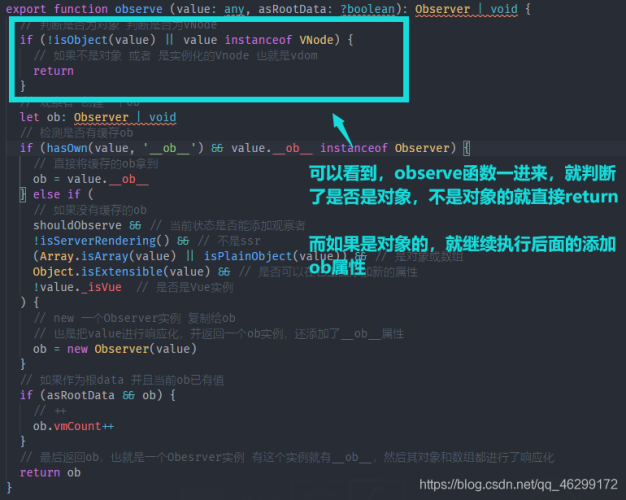
Task: Click the line 'ob = value.__ob__'
Action: (91, 179)
